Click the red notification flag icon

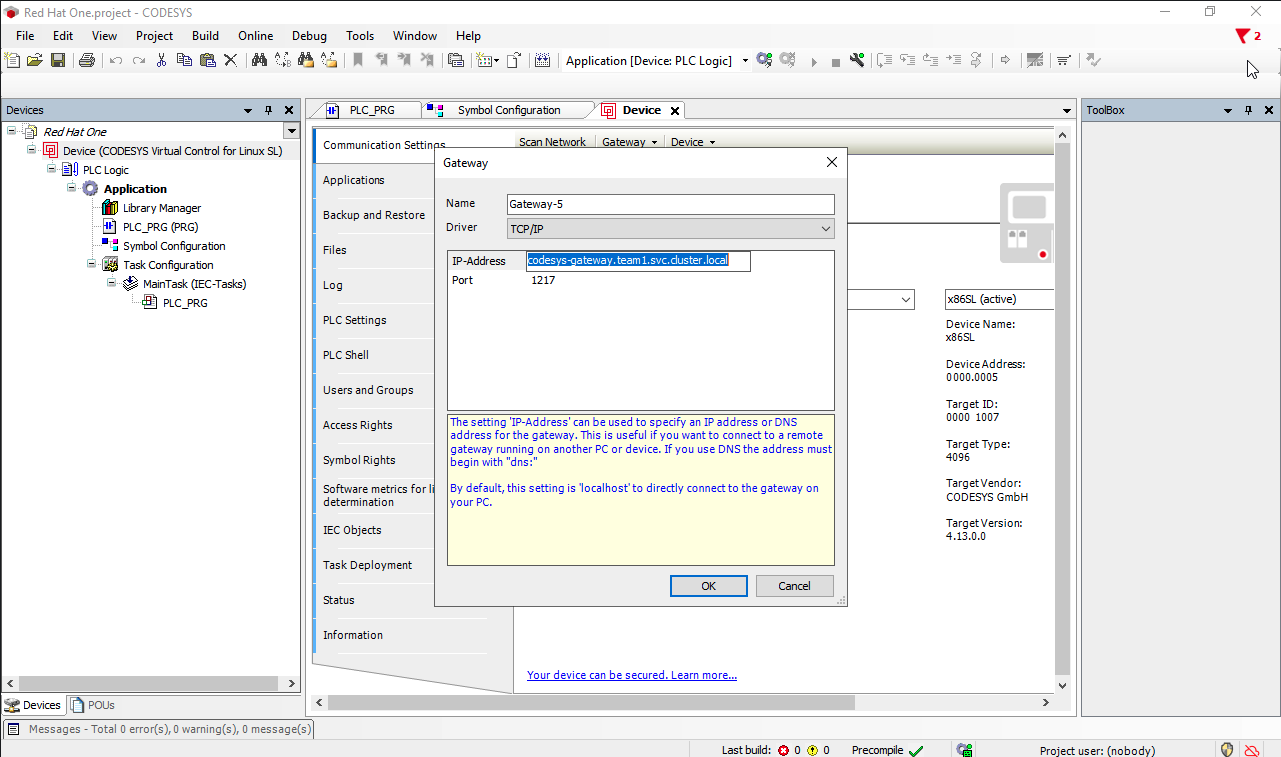pos(1242,36)
